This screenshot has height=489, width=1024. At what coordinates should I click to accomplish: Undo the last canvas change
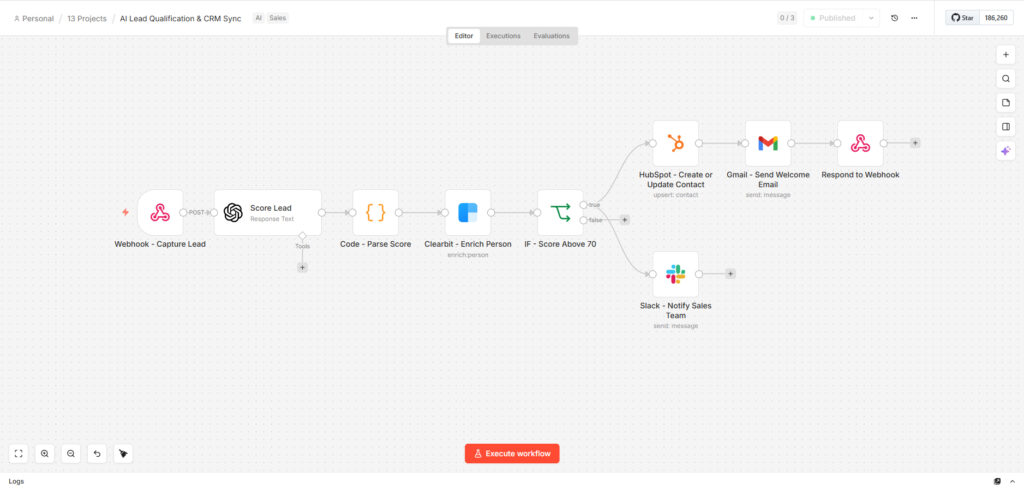tap(97, 454)
